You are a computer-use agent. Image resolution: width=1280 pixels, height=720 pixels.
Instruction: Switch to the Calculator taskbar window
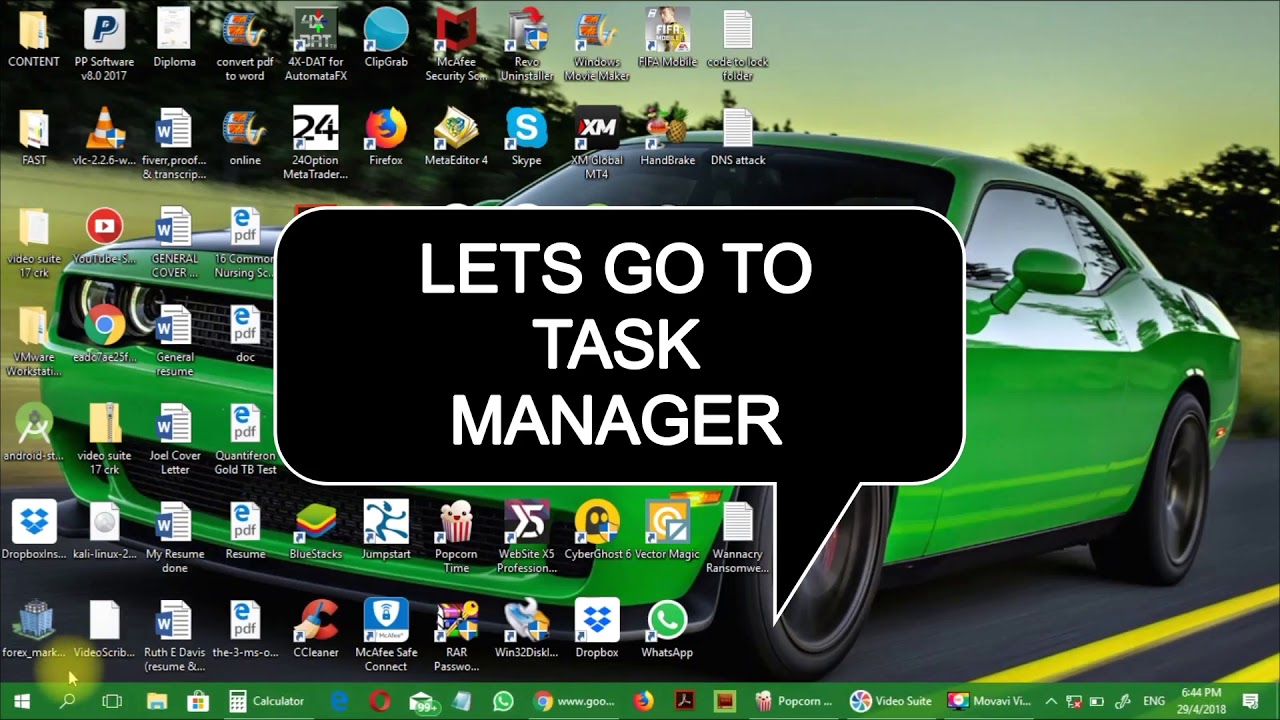point(267,701)
